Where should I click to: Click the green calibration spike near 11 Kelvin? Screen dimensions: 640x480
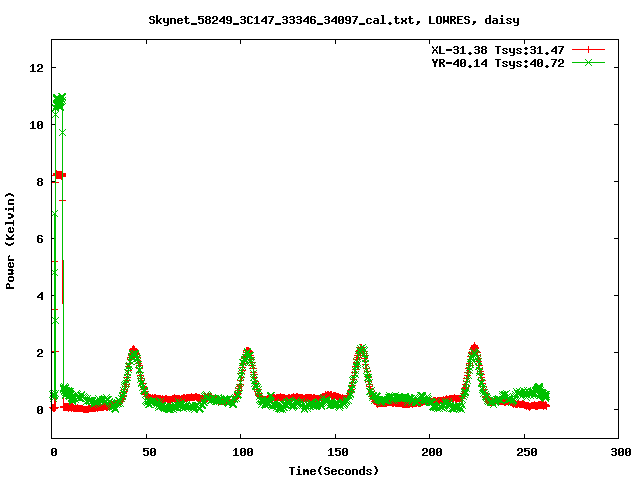[59, 101]
